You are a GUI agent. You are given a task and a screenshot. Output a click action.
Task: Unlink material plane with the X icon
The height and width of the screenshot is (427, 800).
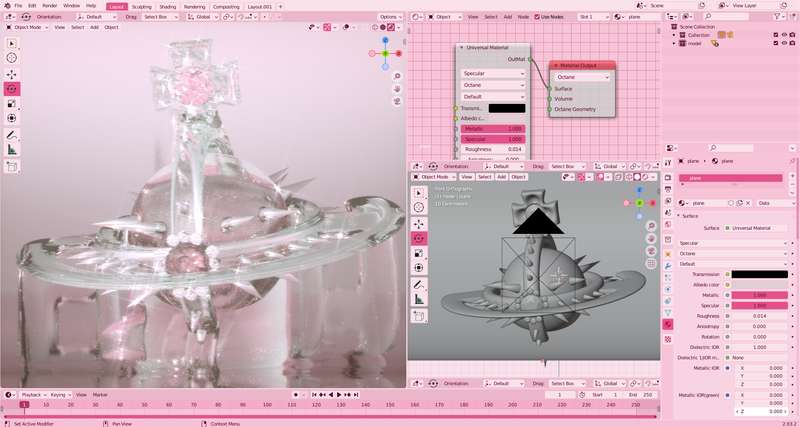coord(748,203)
